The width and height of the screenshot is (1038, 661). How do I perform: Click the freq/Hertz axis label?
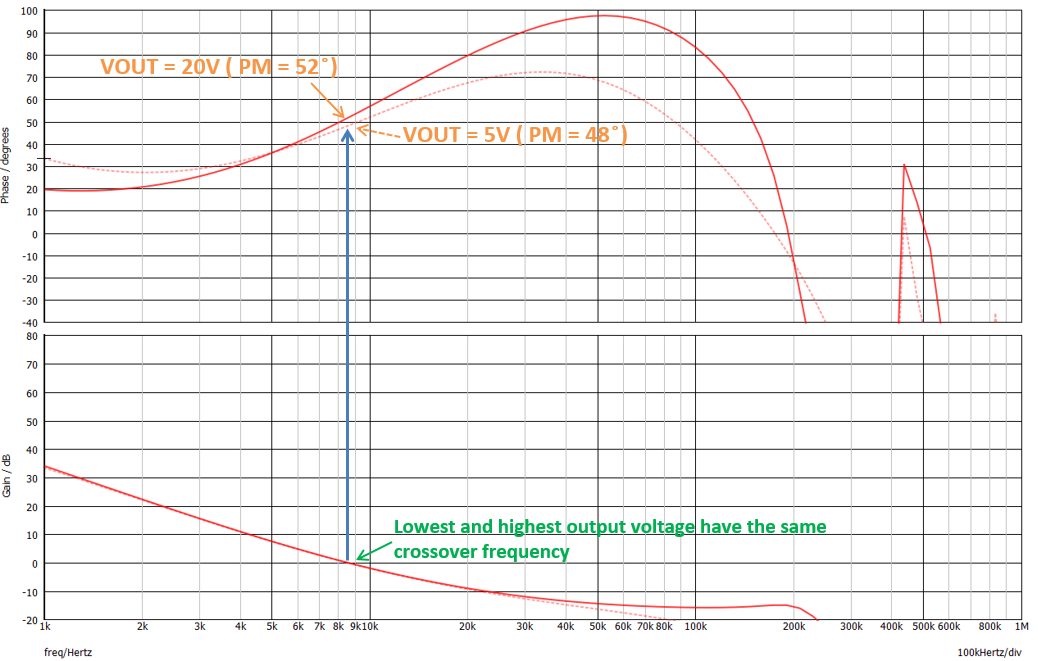click(68, 652)
